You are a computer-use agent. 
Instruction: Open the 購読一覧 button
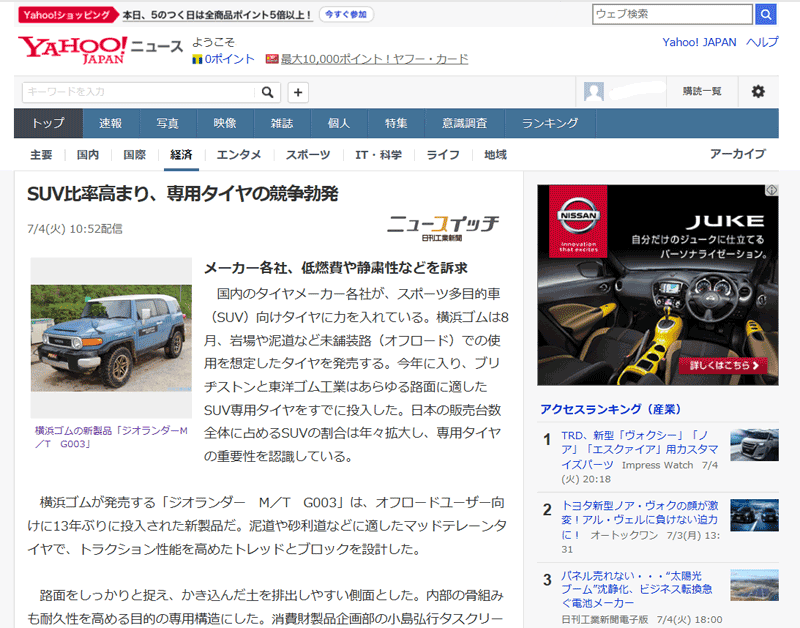(x=702, y=91)
